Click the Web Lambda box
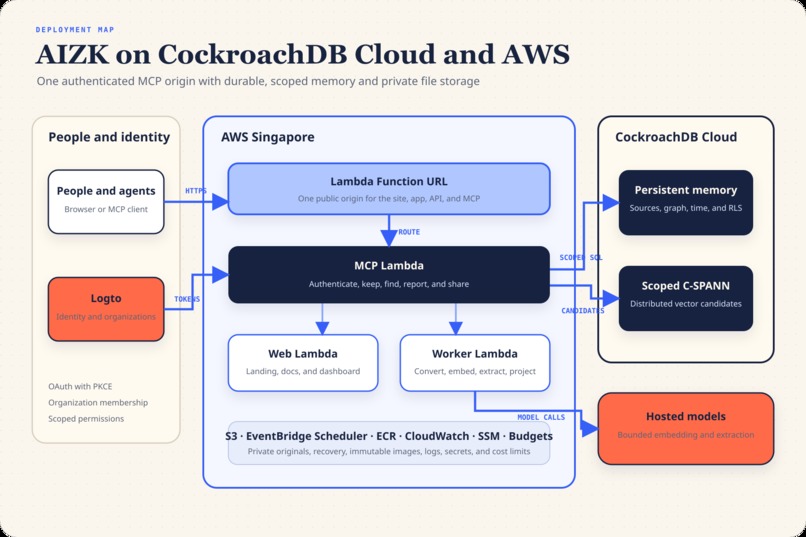The width and height of the screenshot is (806, 537). pyautogui.click(x=303, y=363)
